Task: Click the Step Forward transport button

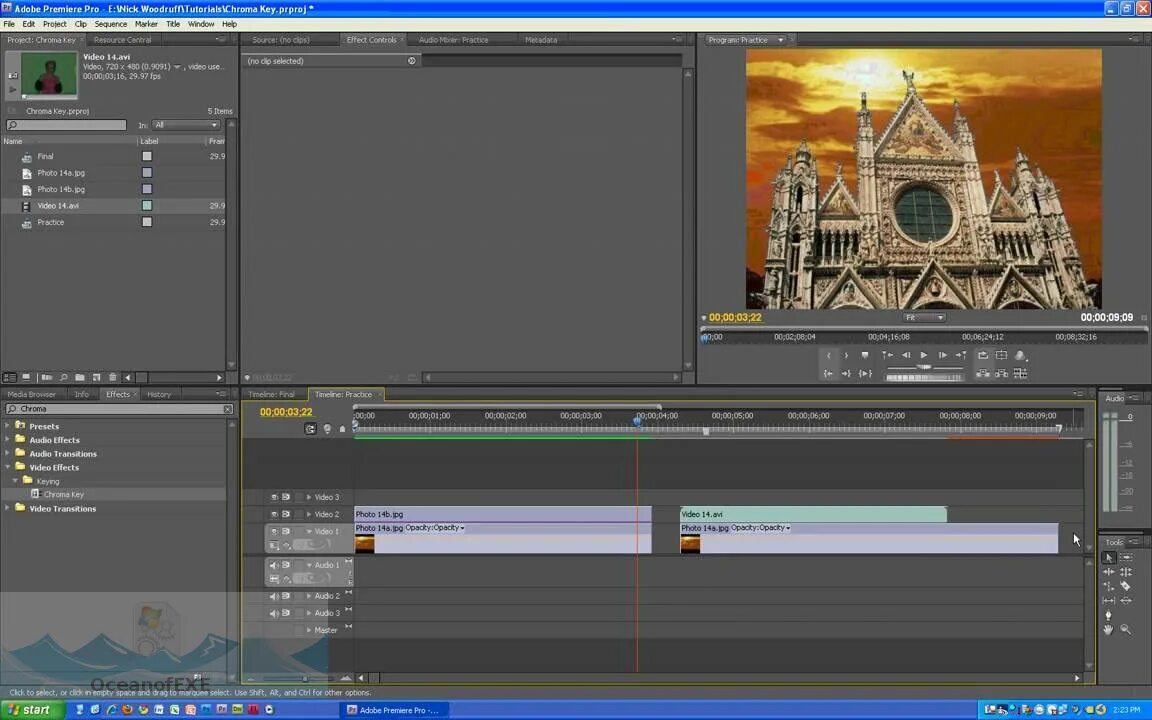Action: pyautogui.click(x=941, y=354)
